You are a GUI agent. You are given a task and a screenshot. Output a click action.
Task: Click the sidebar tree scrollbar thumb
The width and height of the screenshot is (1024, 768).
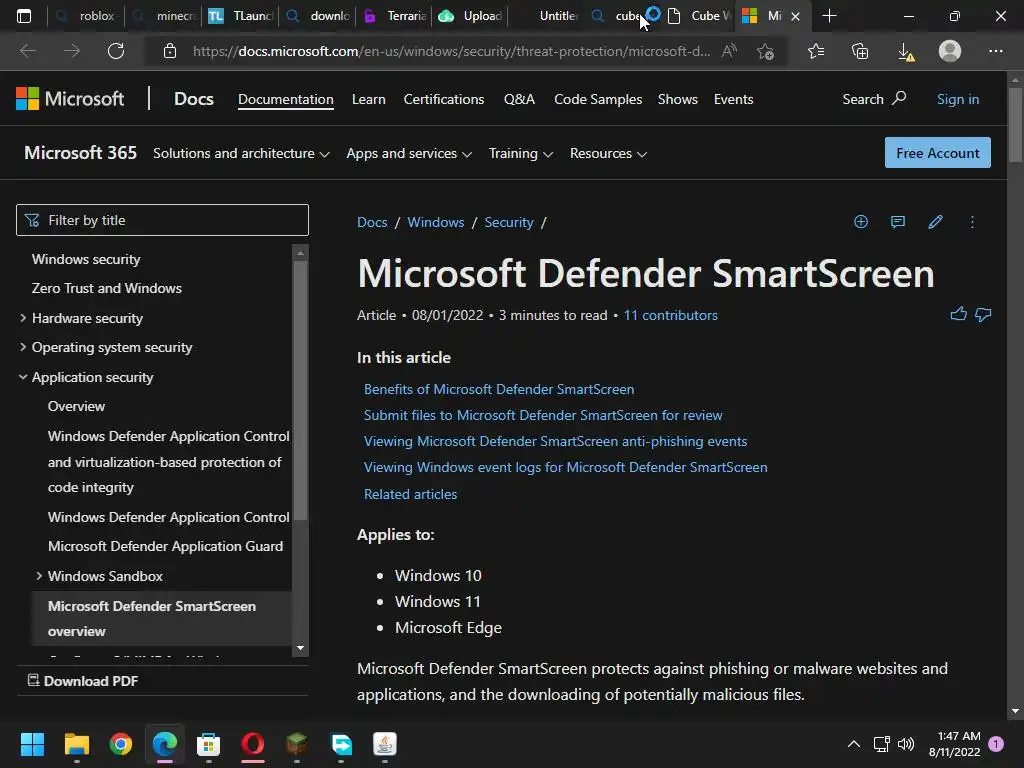coord(300,390)
